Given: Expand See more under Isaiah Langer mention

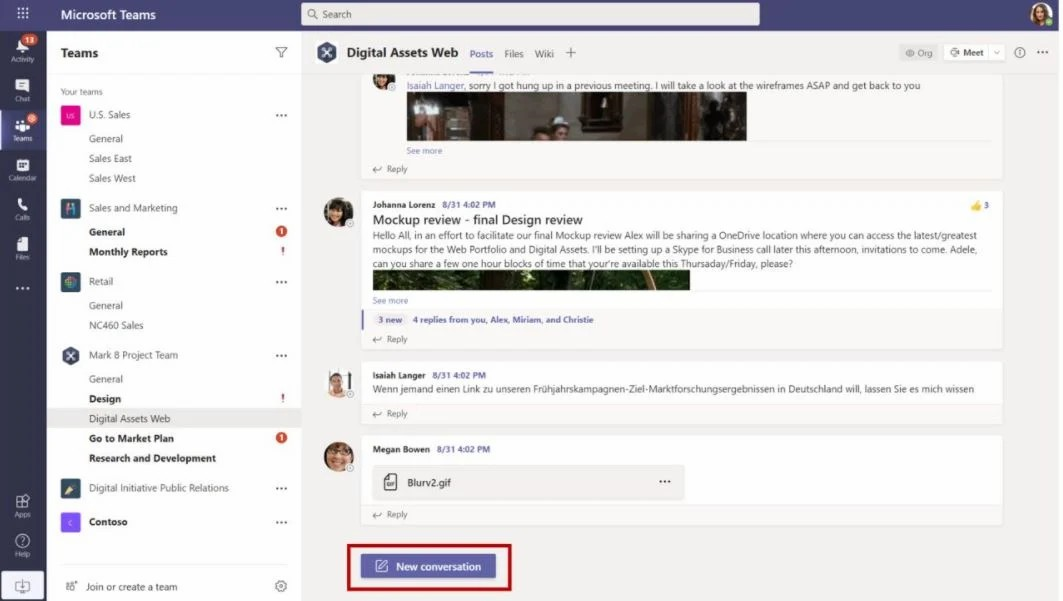Looking at the screenshot, I should (424, 151).
